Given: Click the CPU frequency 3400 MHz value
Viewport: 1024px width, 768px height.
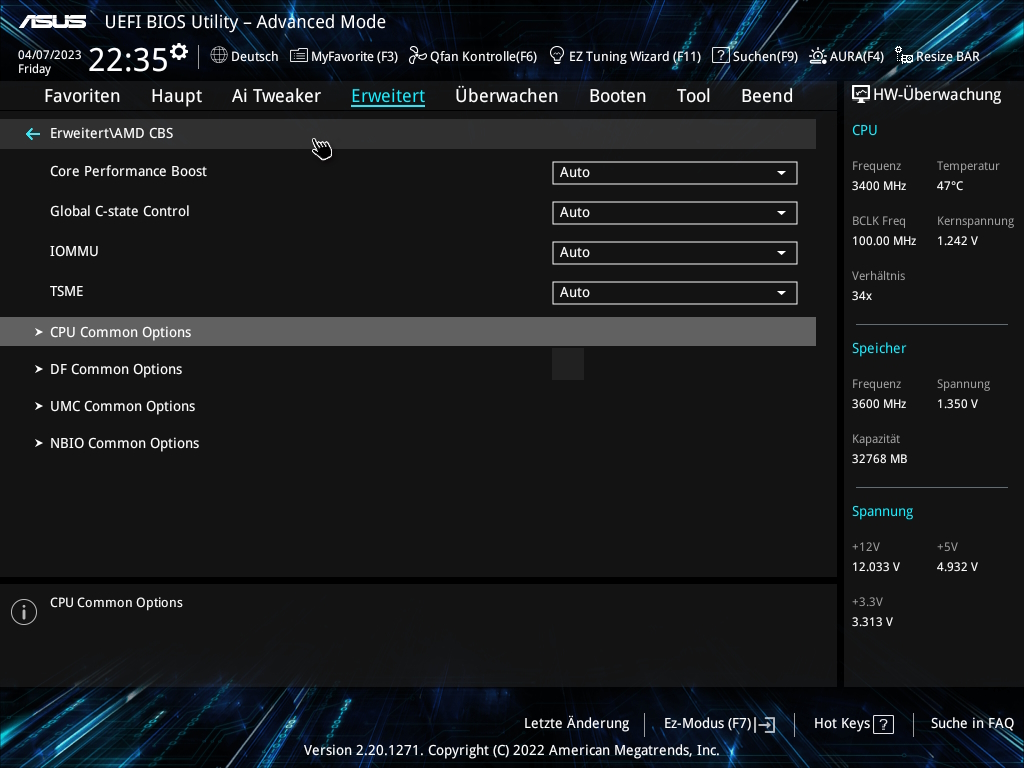Looking at the screenshot, I should click(878, 186).
